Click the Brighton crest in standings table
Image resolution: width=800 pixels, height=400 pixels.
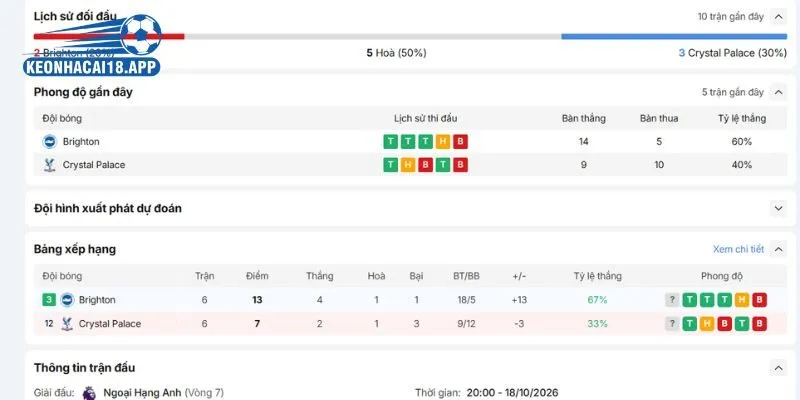point(67,300)
